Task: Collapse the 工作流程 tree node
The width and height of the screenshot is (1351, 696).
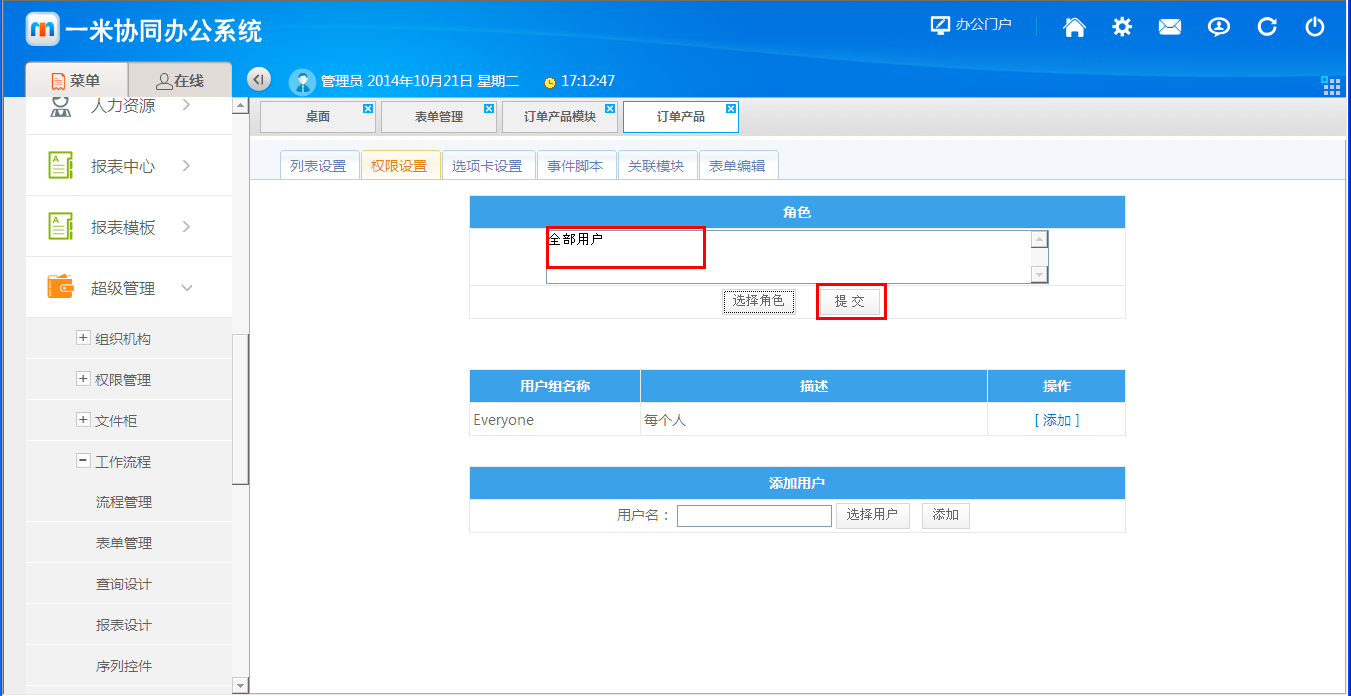Action: pyautogui.click(x=83, y=461)
